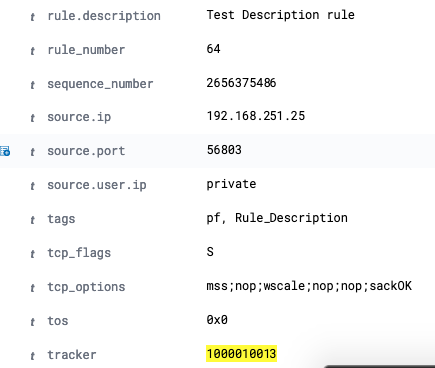
Task: Select the tcp_flags field name
Action: pyautogui.click(x=79, y=253)
